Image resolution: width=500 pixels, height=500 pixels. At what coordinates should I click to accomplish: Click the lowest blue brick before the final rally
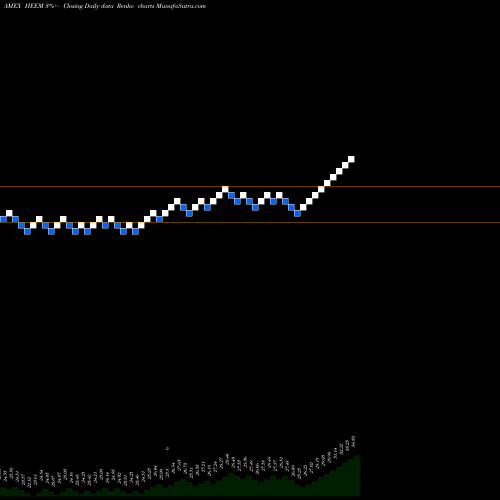pos(297,213)
